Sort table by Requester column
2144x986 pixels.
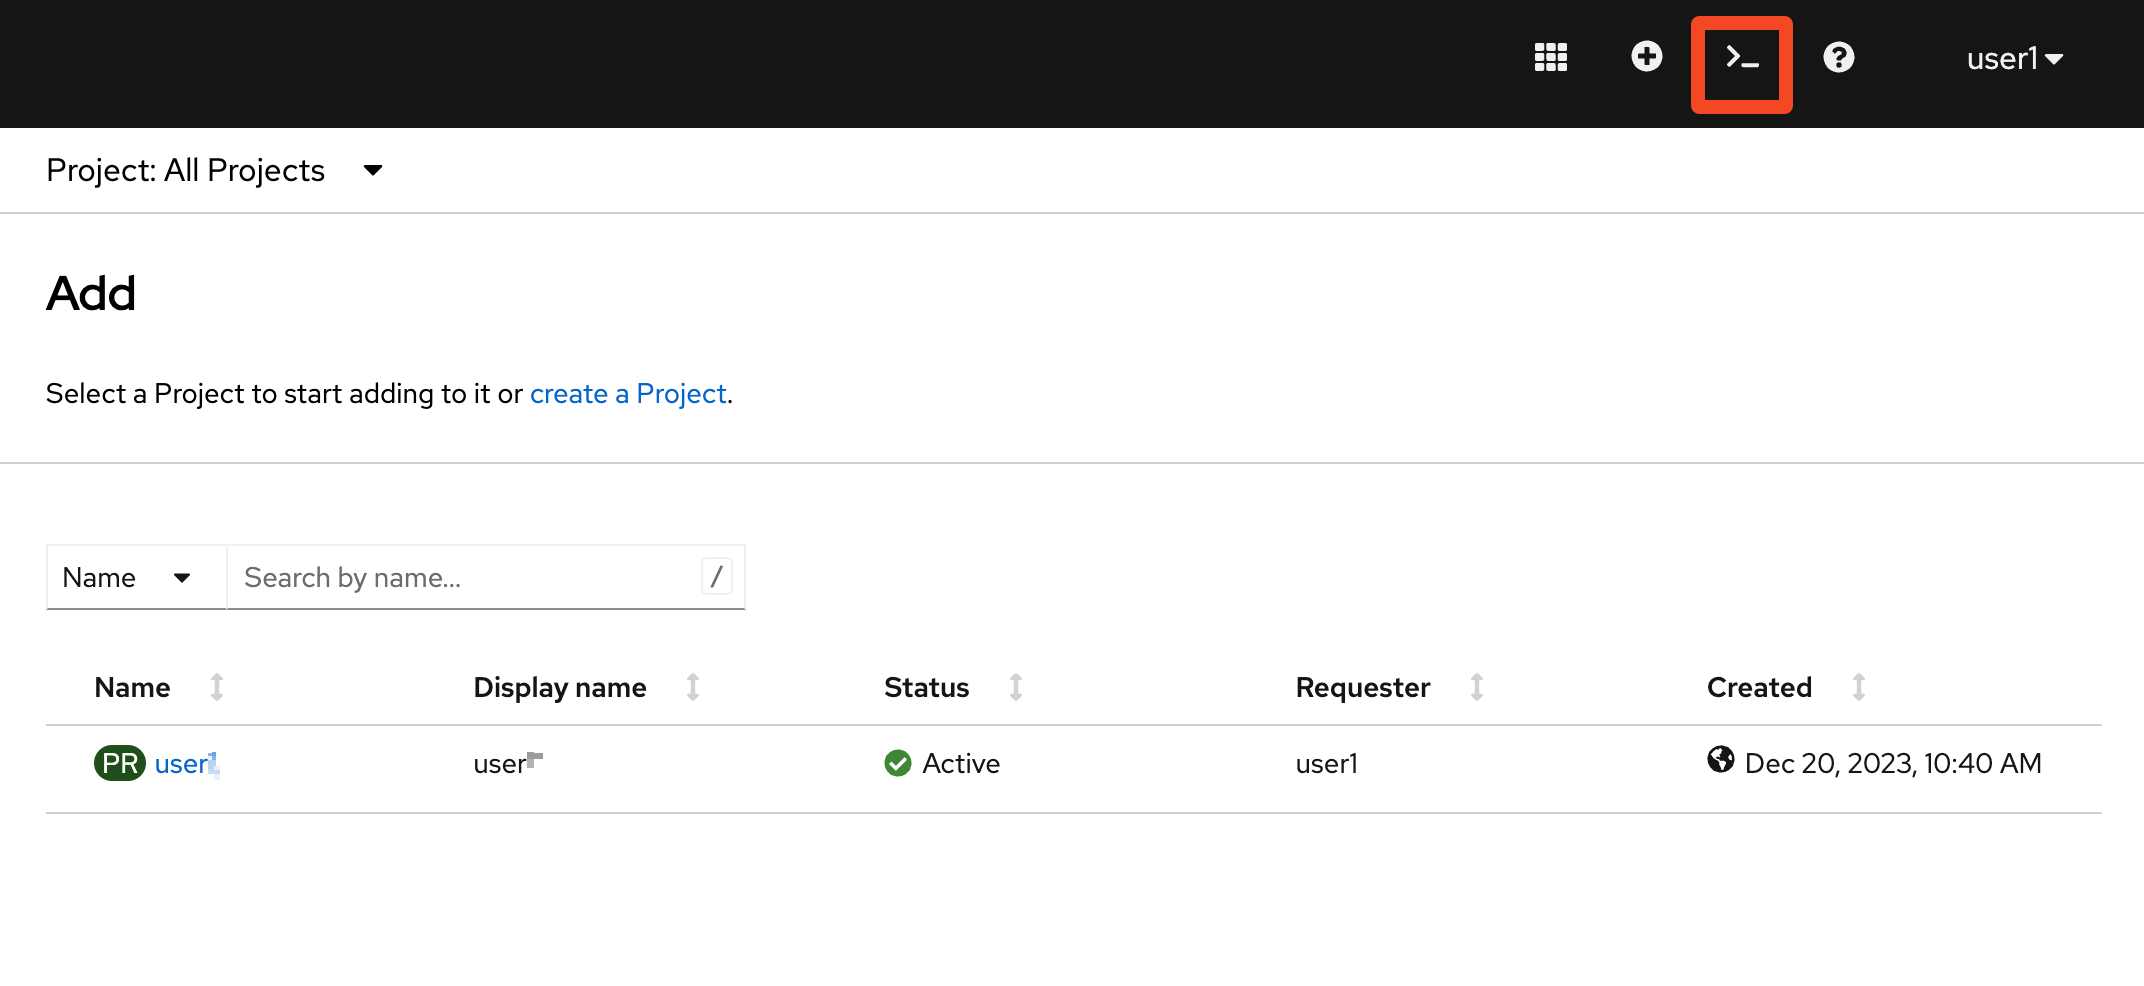tap(1363, 687)
